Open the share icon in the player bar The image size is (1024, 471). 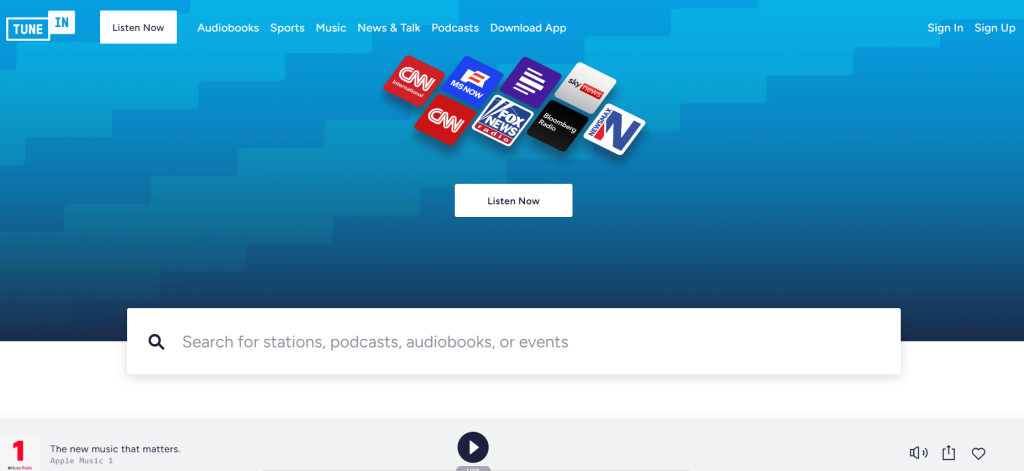pos(949,453)
